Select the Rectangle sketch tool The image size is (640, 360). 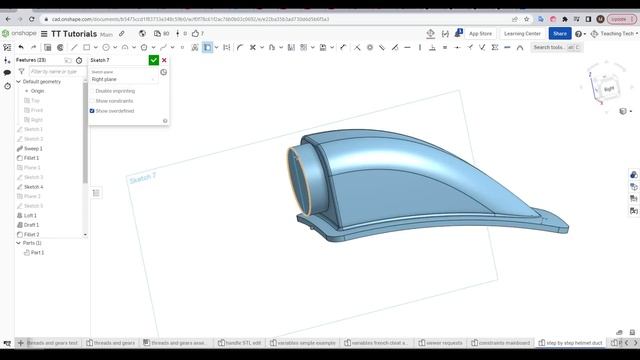(87, 47)
